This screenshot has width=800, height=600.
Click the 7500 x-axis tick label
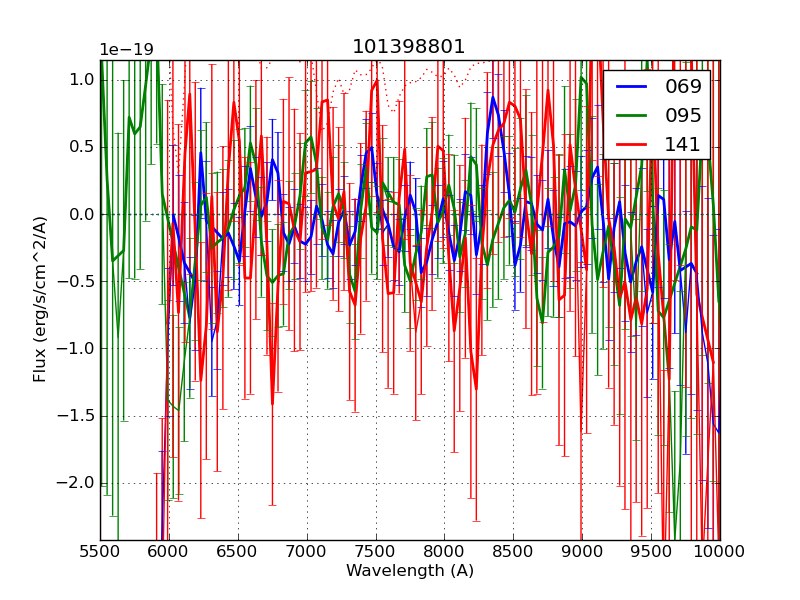click(375, 551)
